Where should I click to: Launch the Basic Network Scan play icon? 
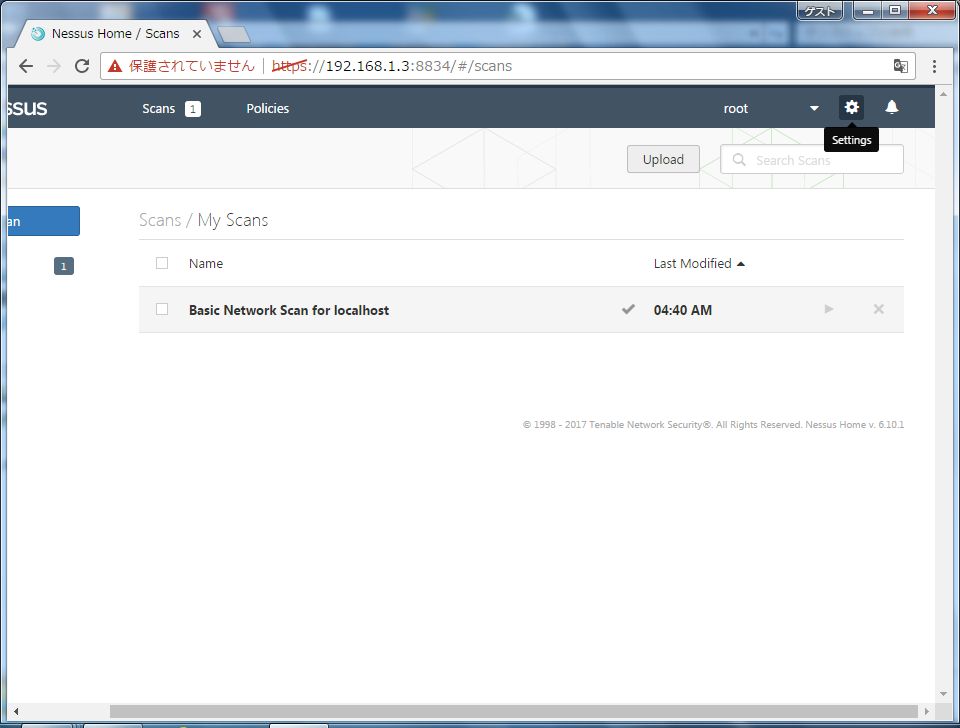click(x=828, y=309)
